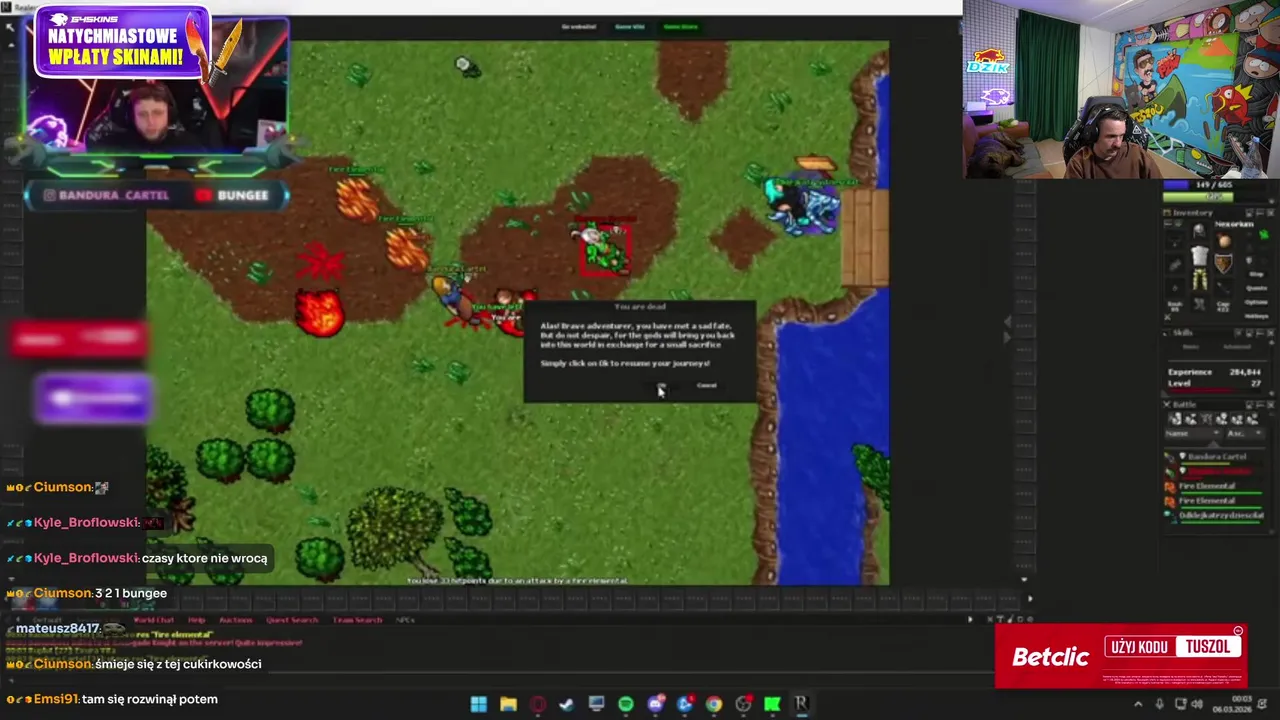Screen dimensions: 1280x720
Task: Click the yellow legs slot in Inventory
Action: click(1199, 278)
